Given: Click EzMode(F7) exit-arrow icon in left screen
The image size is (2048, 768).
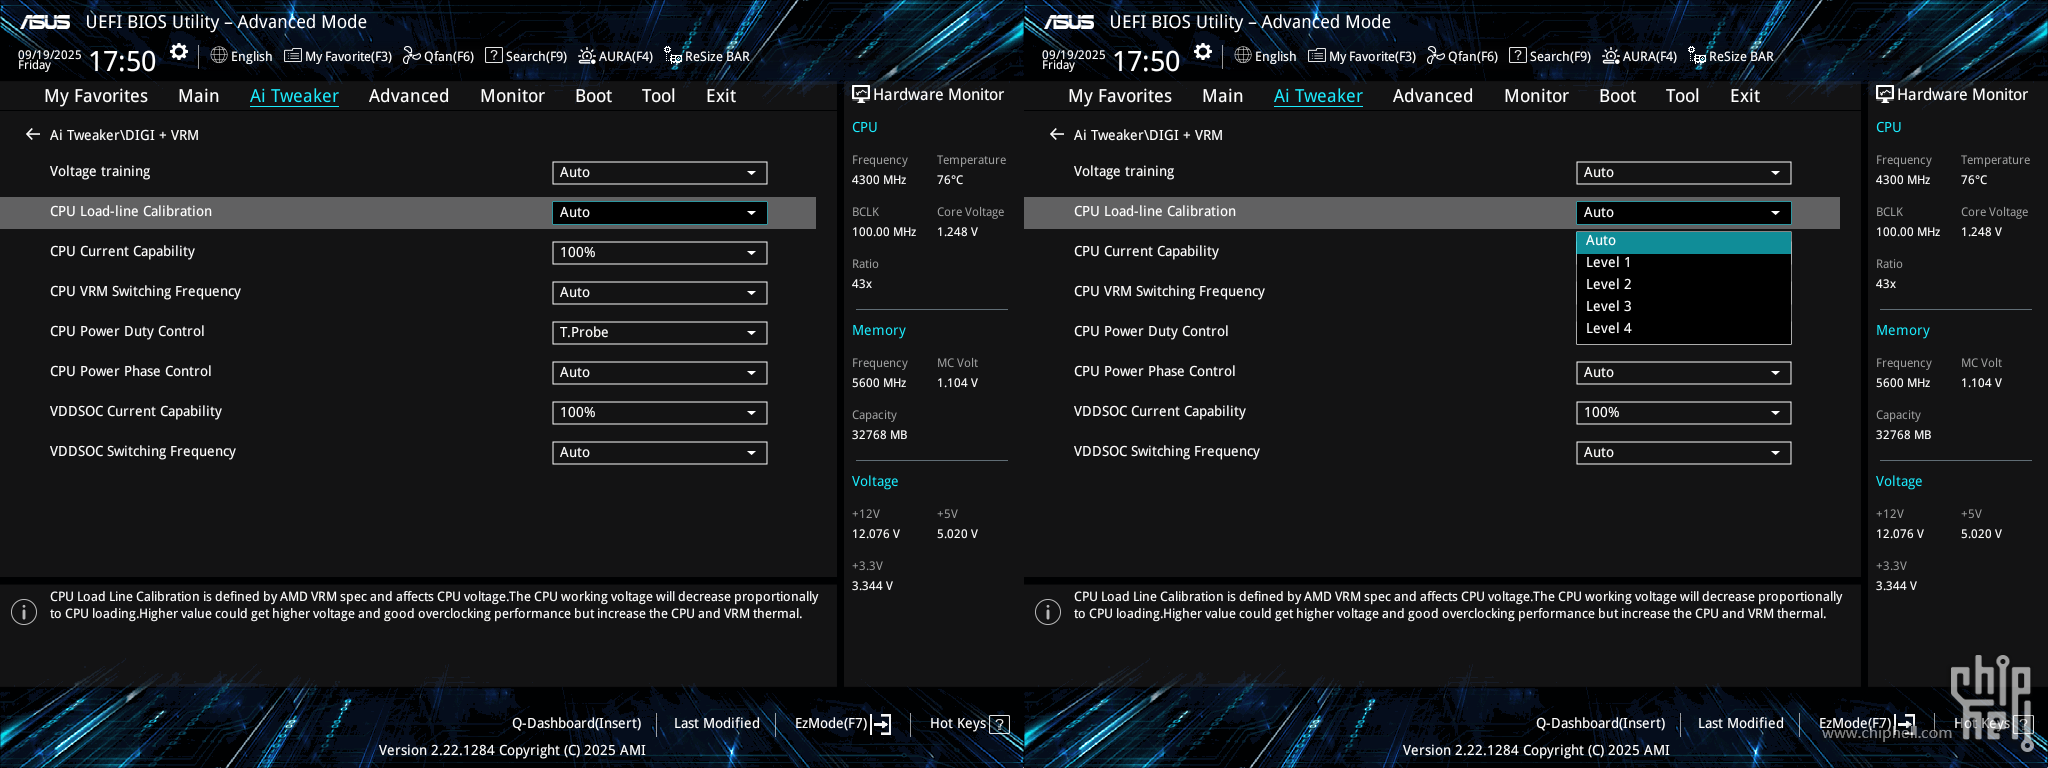Looking at the screenshot, I should coord(881,724).
